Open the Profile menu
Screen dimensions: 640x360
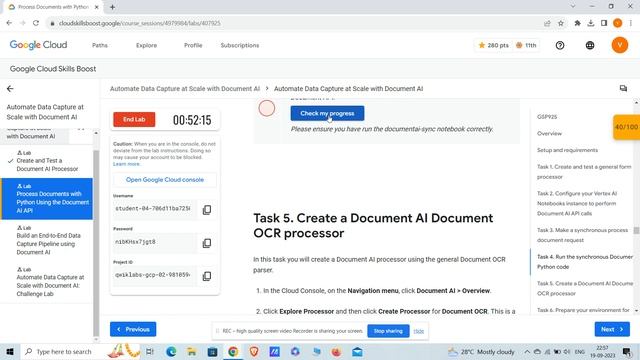click(x=193, y=45)
